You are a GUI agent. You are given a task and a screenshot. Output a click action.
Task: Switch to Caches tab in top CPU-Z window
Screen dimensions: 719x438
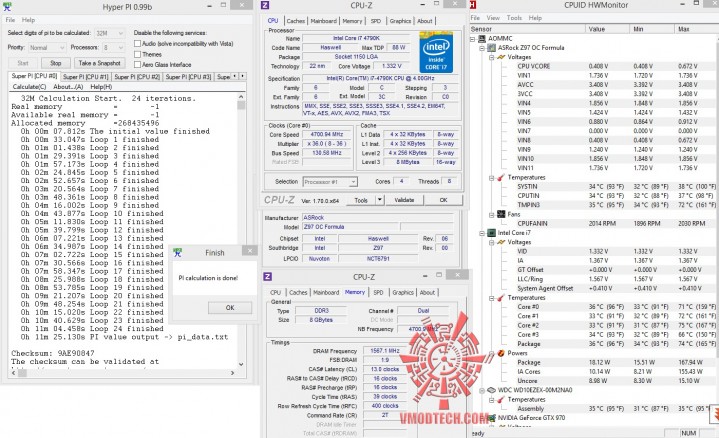295,21
